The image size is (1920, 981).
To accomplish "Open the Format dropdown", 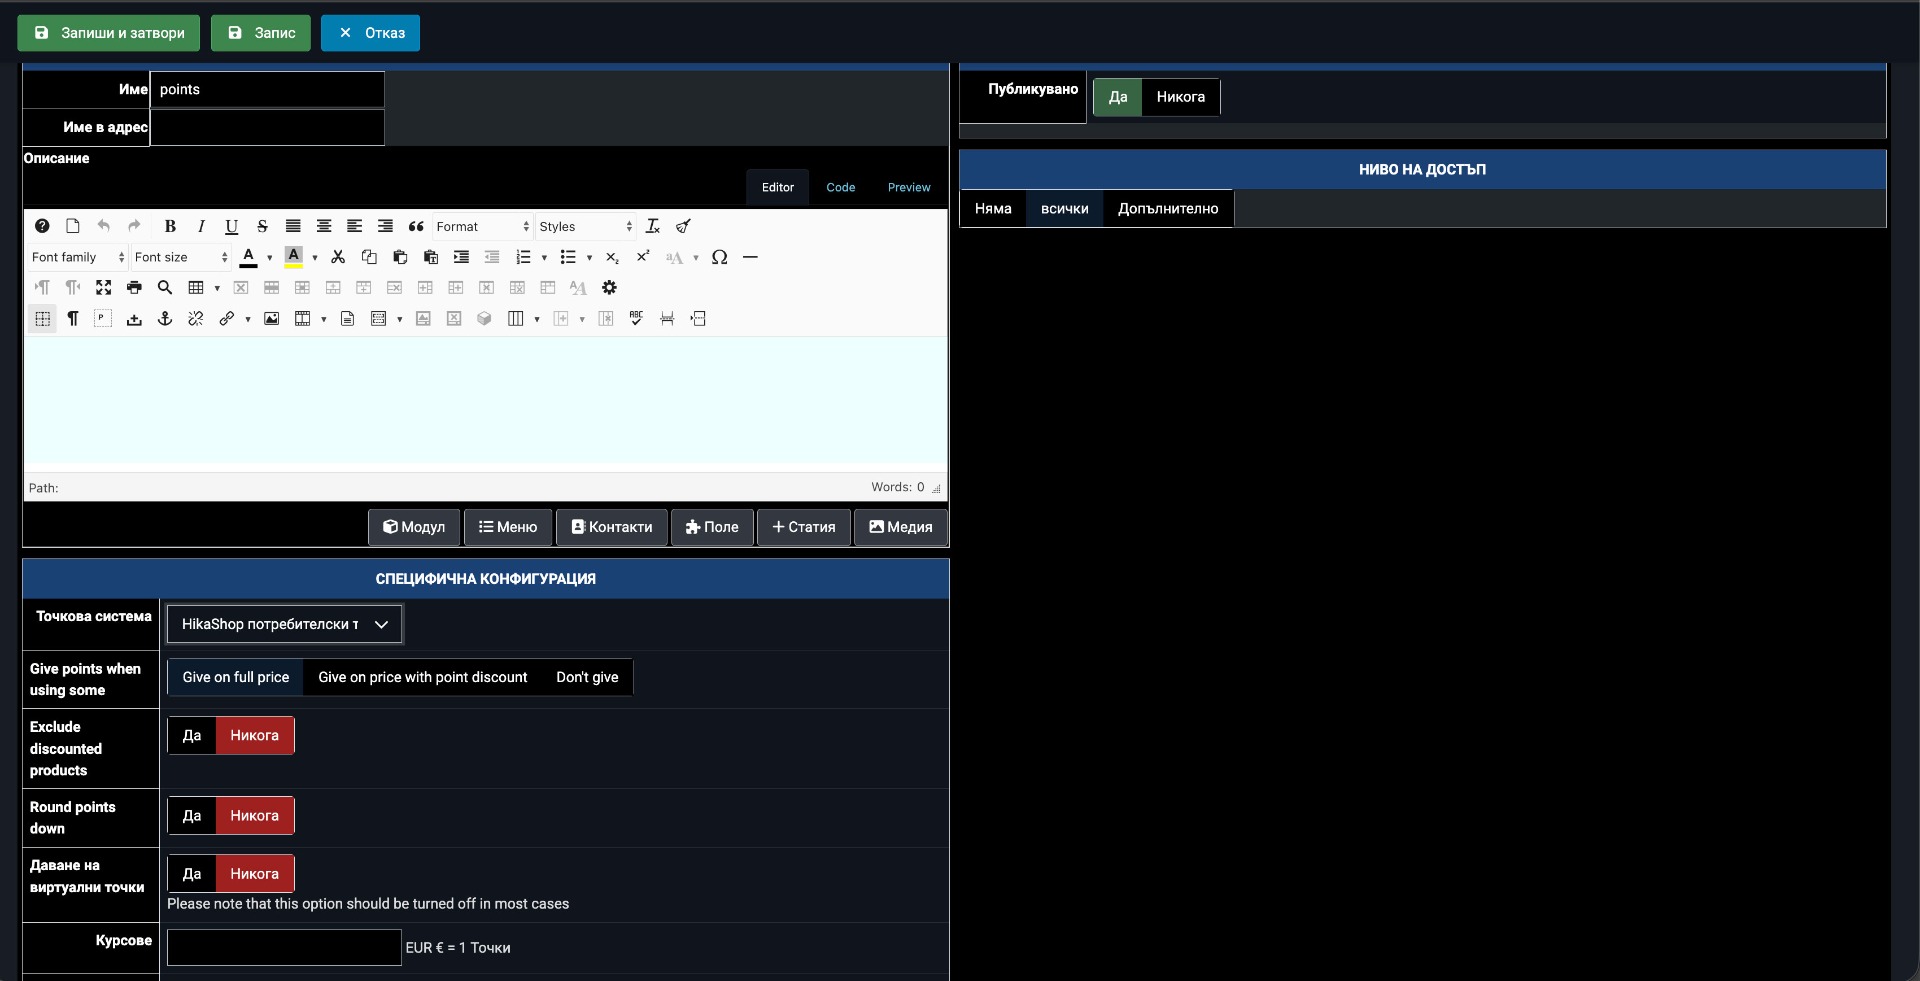I will coord(483,227).
